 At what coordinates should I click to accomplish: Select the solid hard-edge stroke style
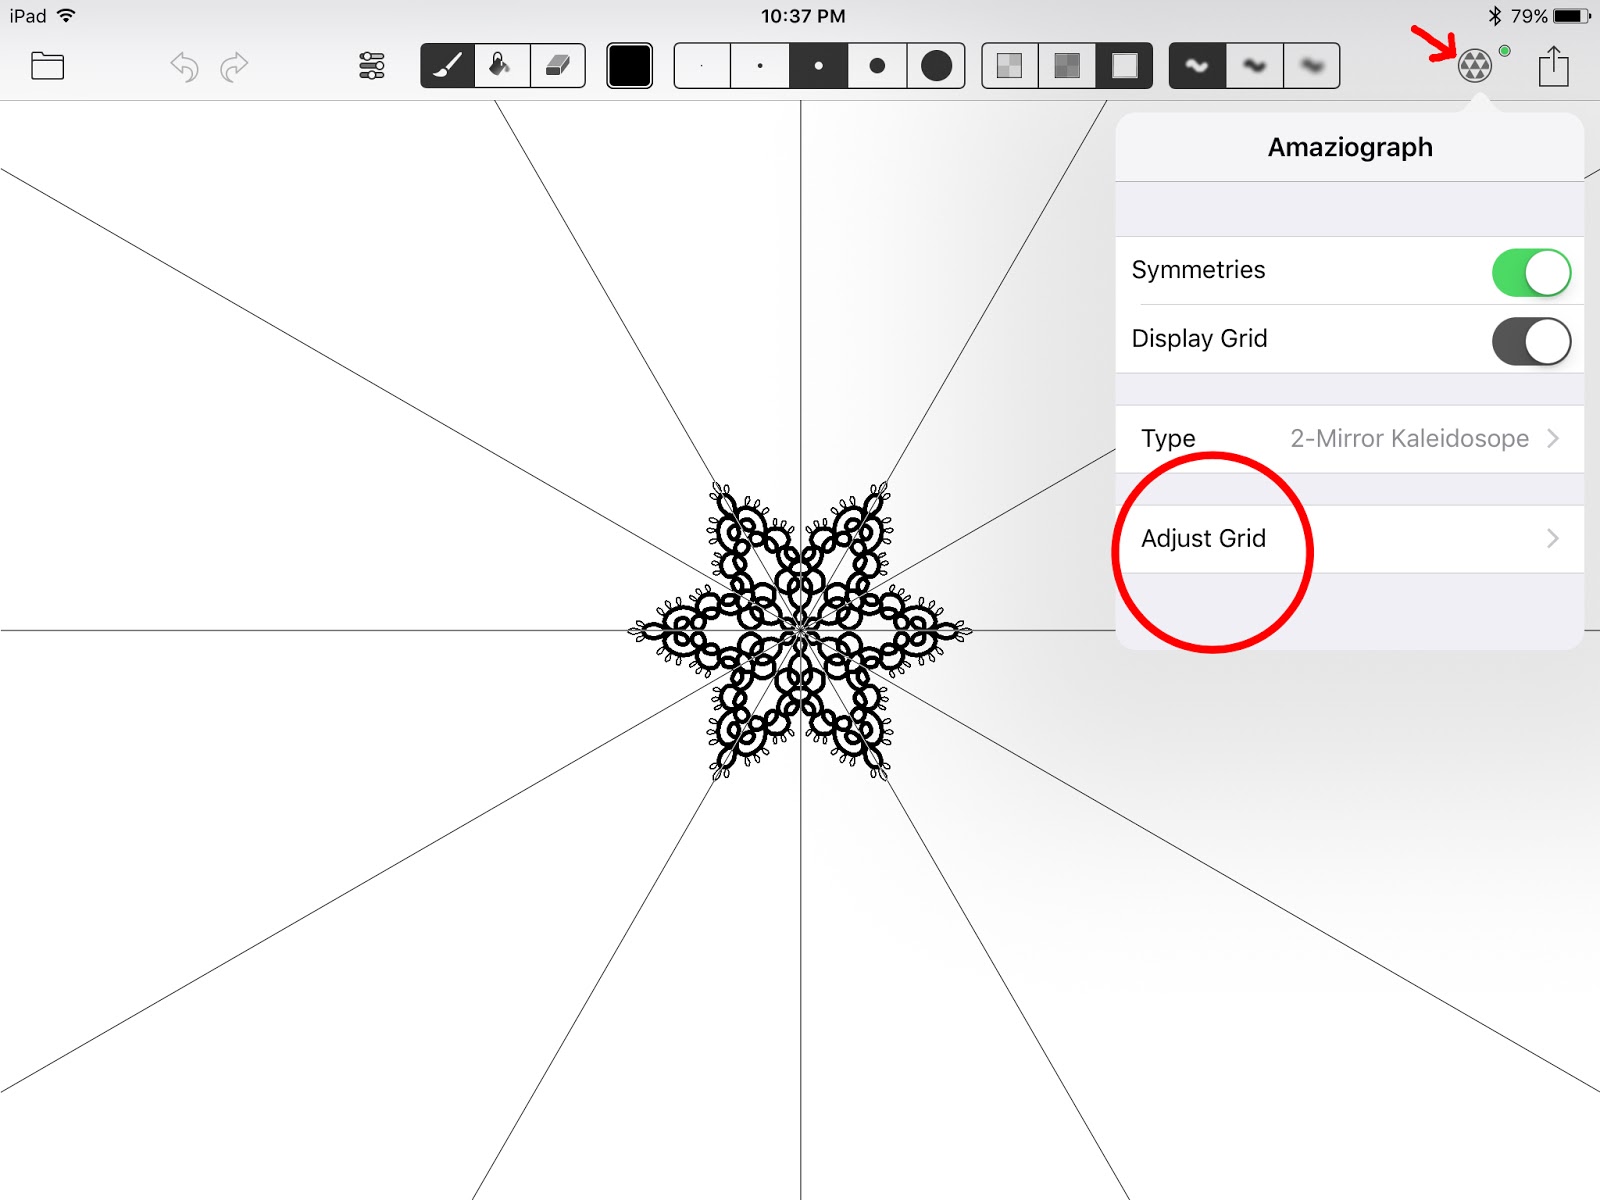[x=1196, y=65]
